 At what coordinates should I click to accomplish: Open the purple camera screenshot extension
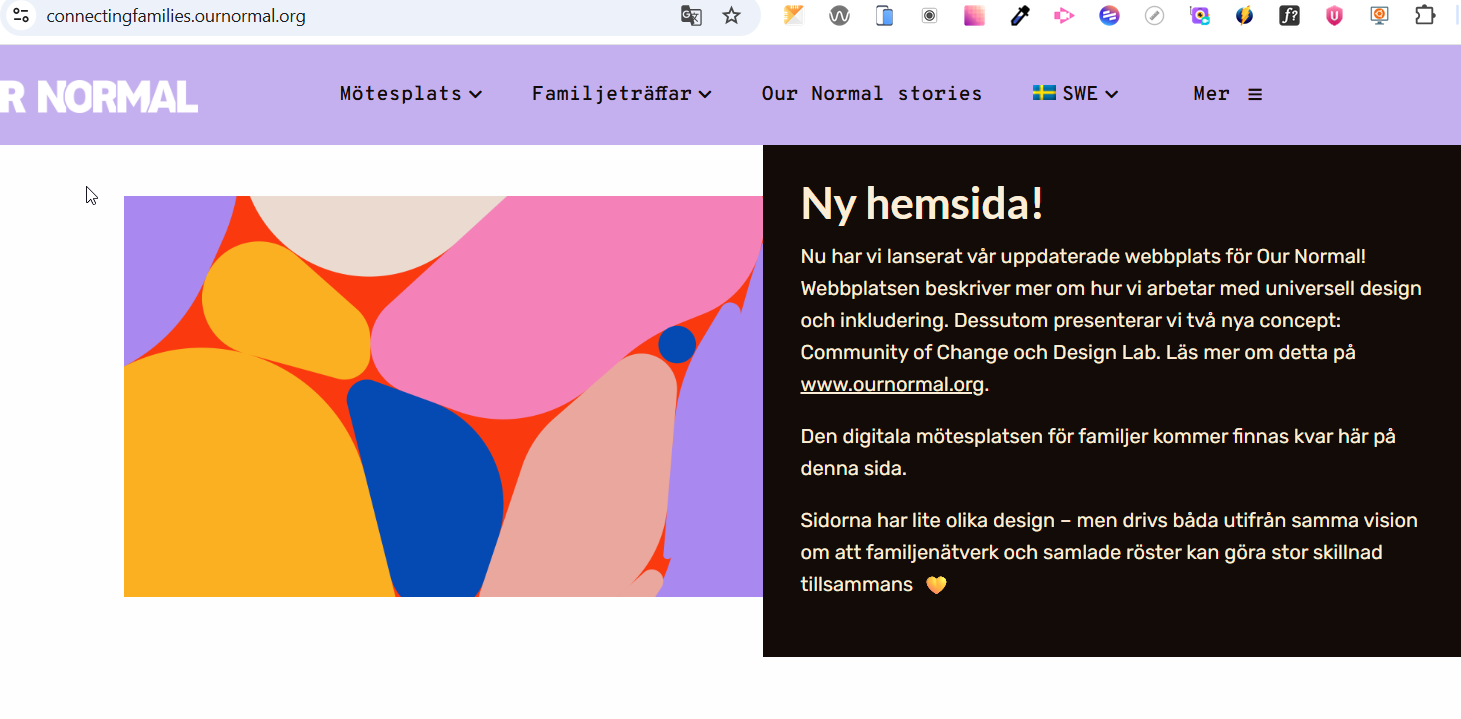(1199, 16)
